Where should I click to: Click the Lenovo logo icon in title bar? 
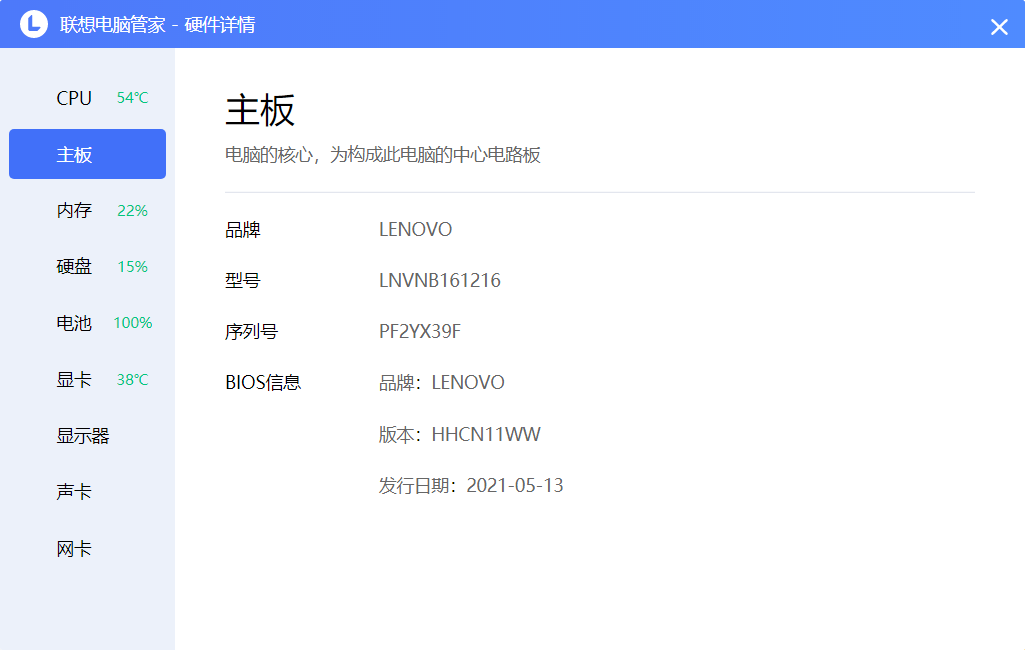click(x=34, y=24)
